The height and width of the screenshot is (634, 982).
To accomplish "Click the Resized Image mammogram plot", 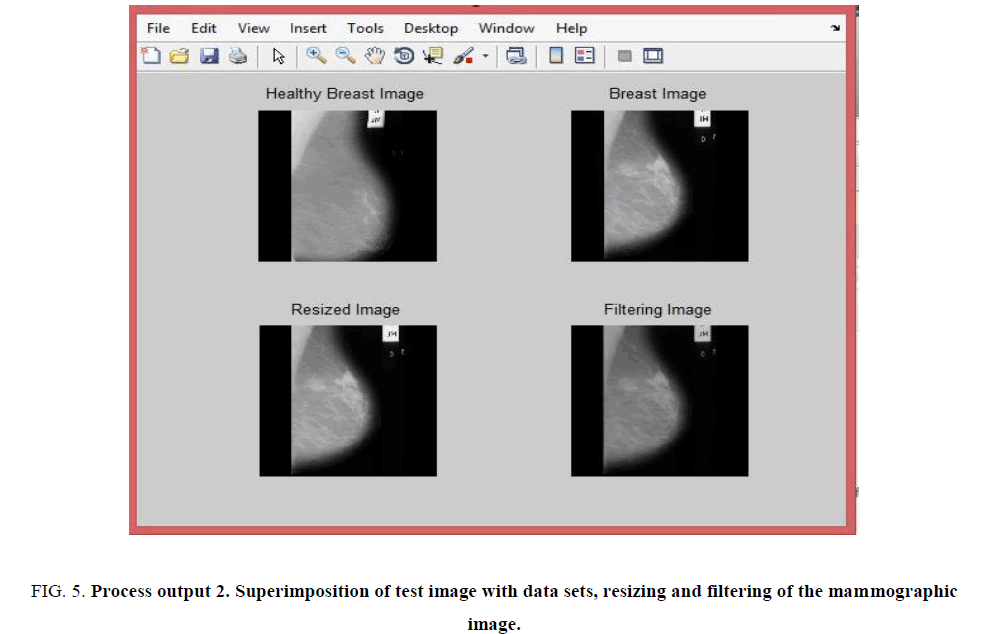I will click(348, 401).
